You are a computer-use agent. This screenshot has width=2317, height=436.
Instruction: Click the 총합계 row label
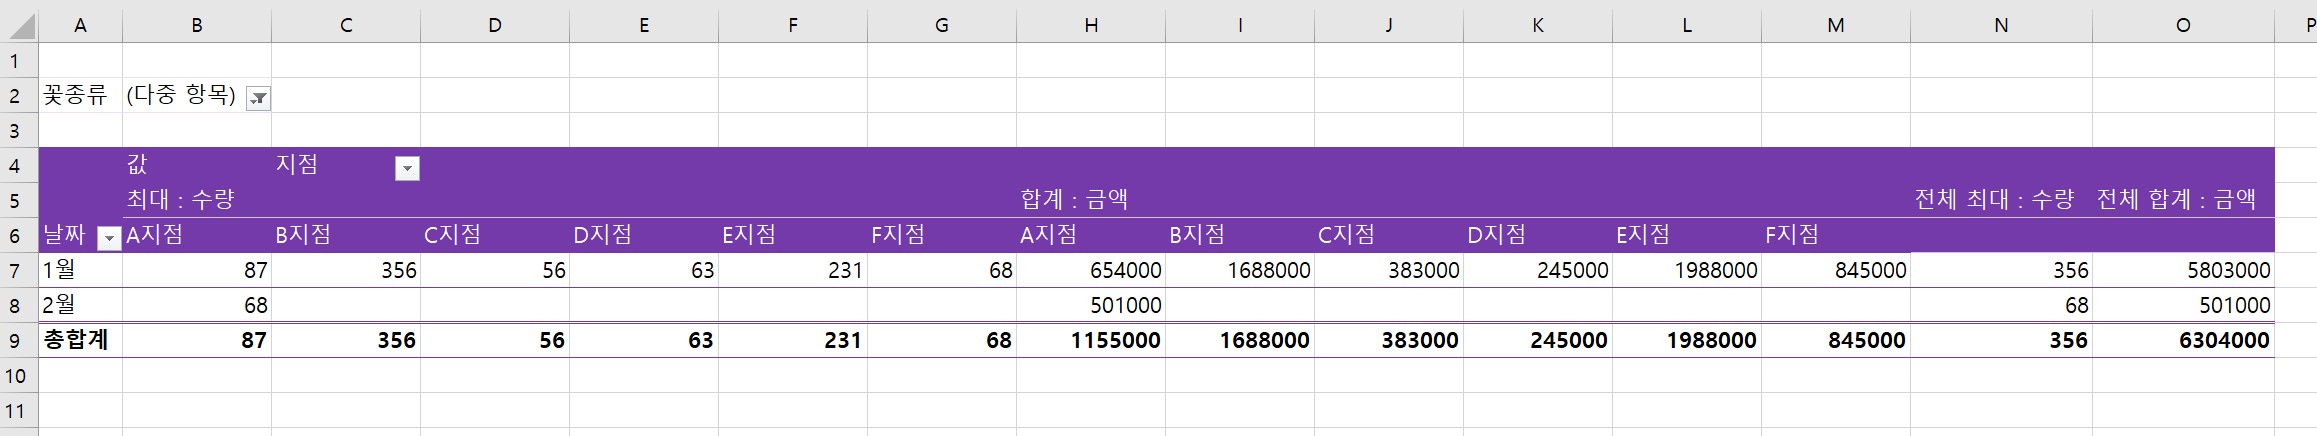tap(80, 340)
